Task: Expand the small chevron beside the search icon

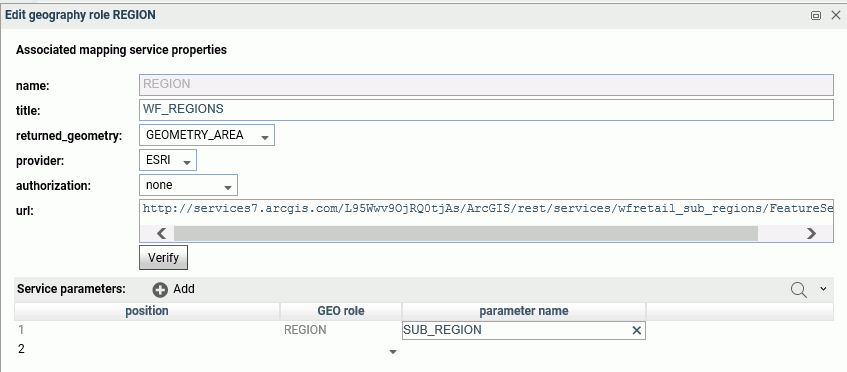Action: (x=823, y=289)
